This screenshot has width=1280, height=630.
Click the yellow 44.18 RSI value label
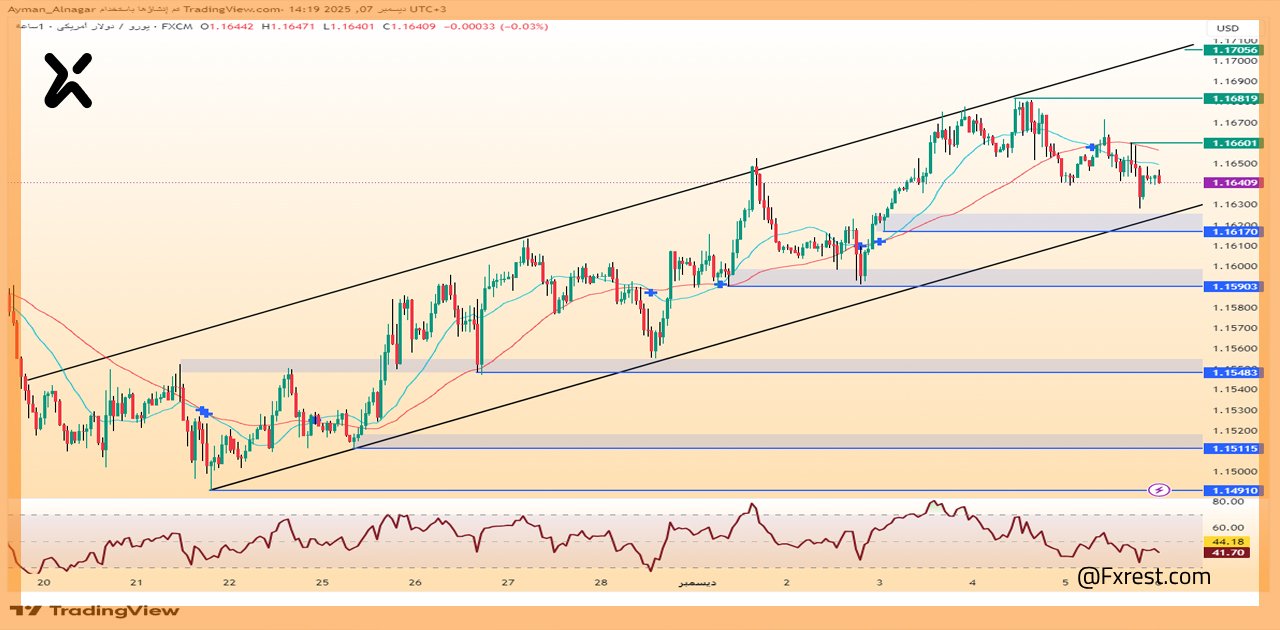point(1230,541)
